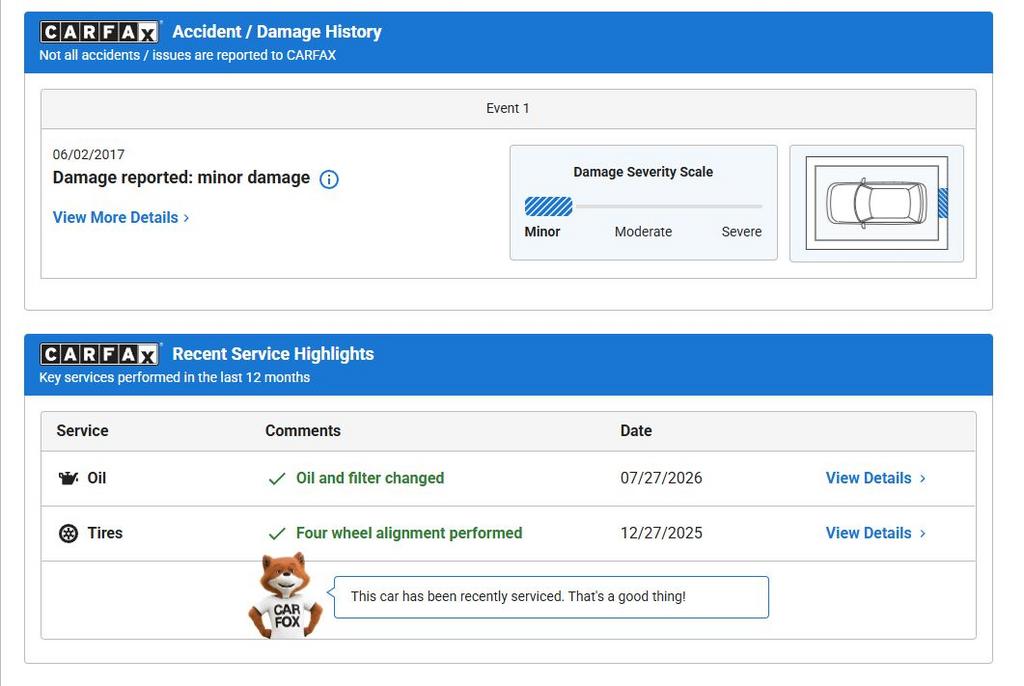Click the 06/02/2017 event date

[89, 155]
